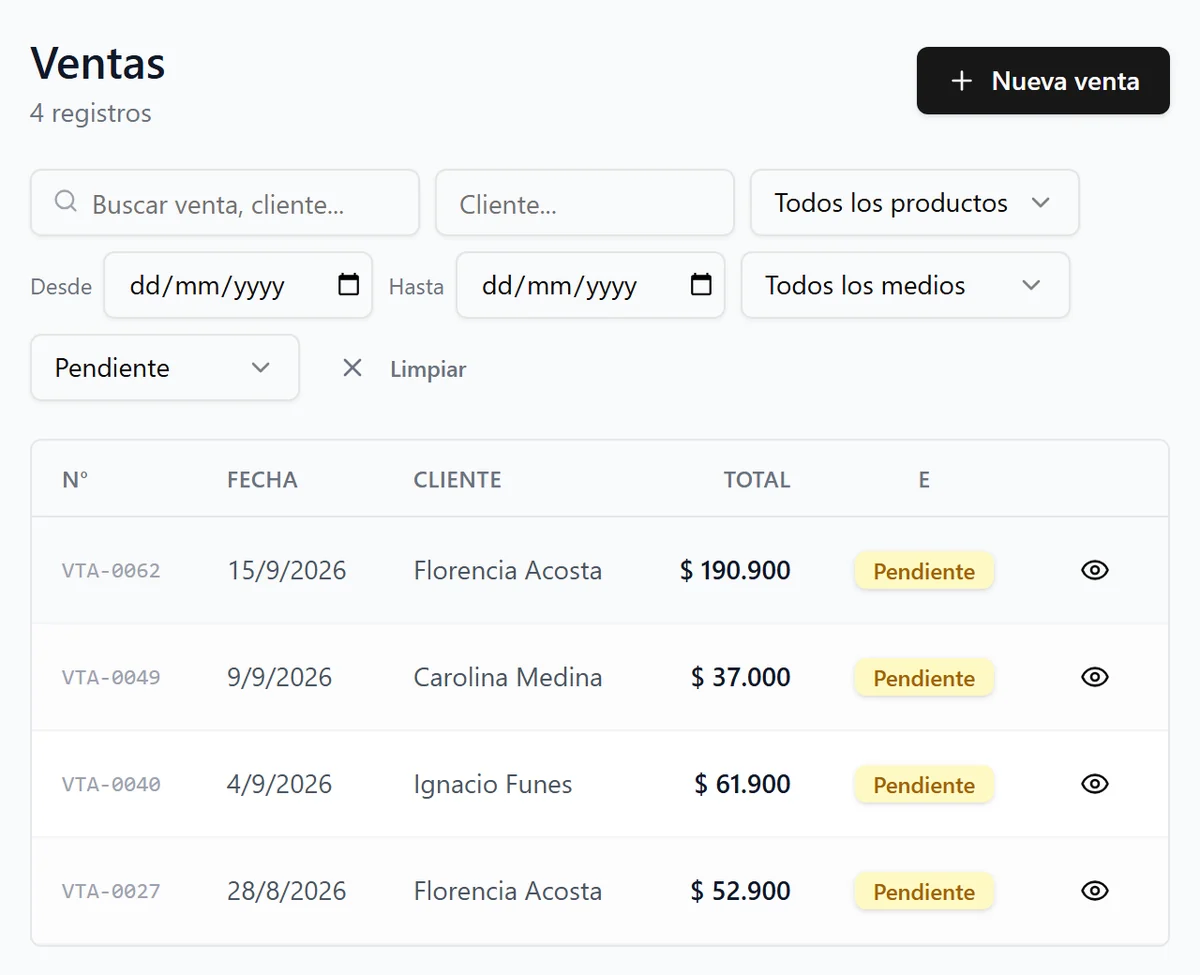1200x975 pixels.
Task: View details of sale VTA-0062
Action: click(1095, 570)
